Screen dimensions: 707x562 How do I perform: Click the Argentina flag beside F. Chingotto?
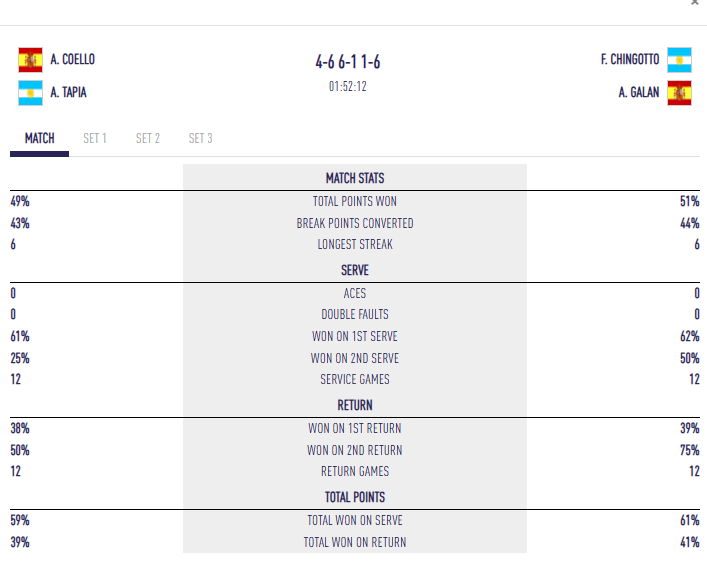point(680,60)
